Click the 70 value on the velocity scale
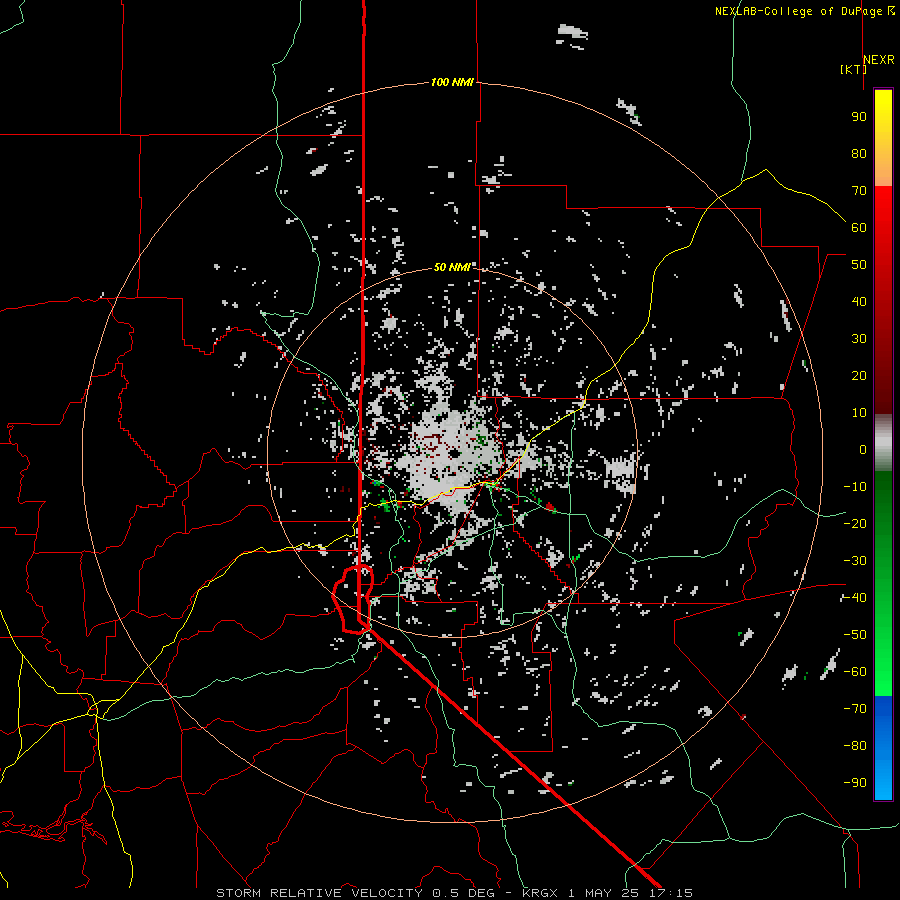Screen dimensions: 900x900 859,191
